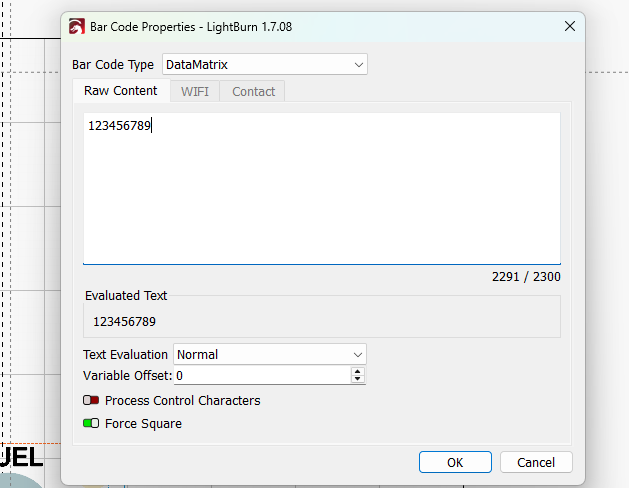Viewport: 629px width, 488px height.
Task: Increase Variable Offset with up arrow
Action: click(x=357, y=371)
